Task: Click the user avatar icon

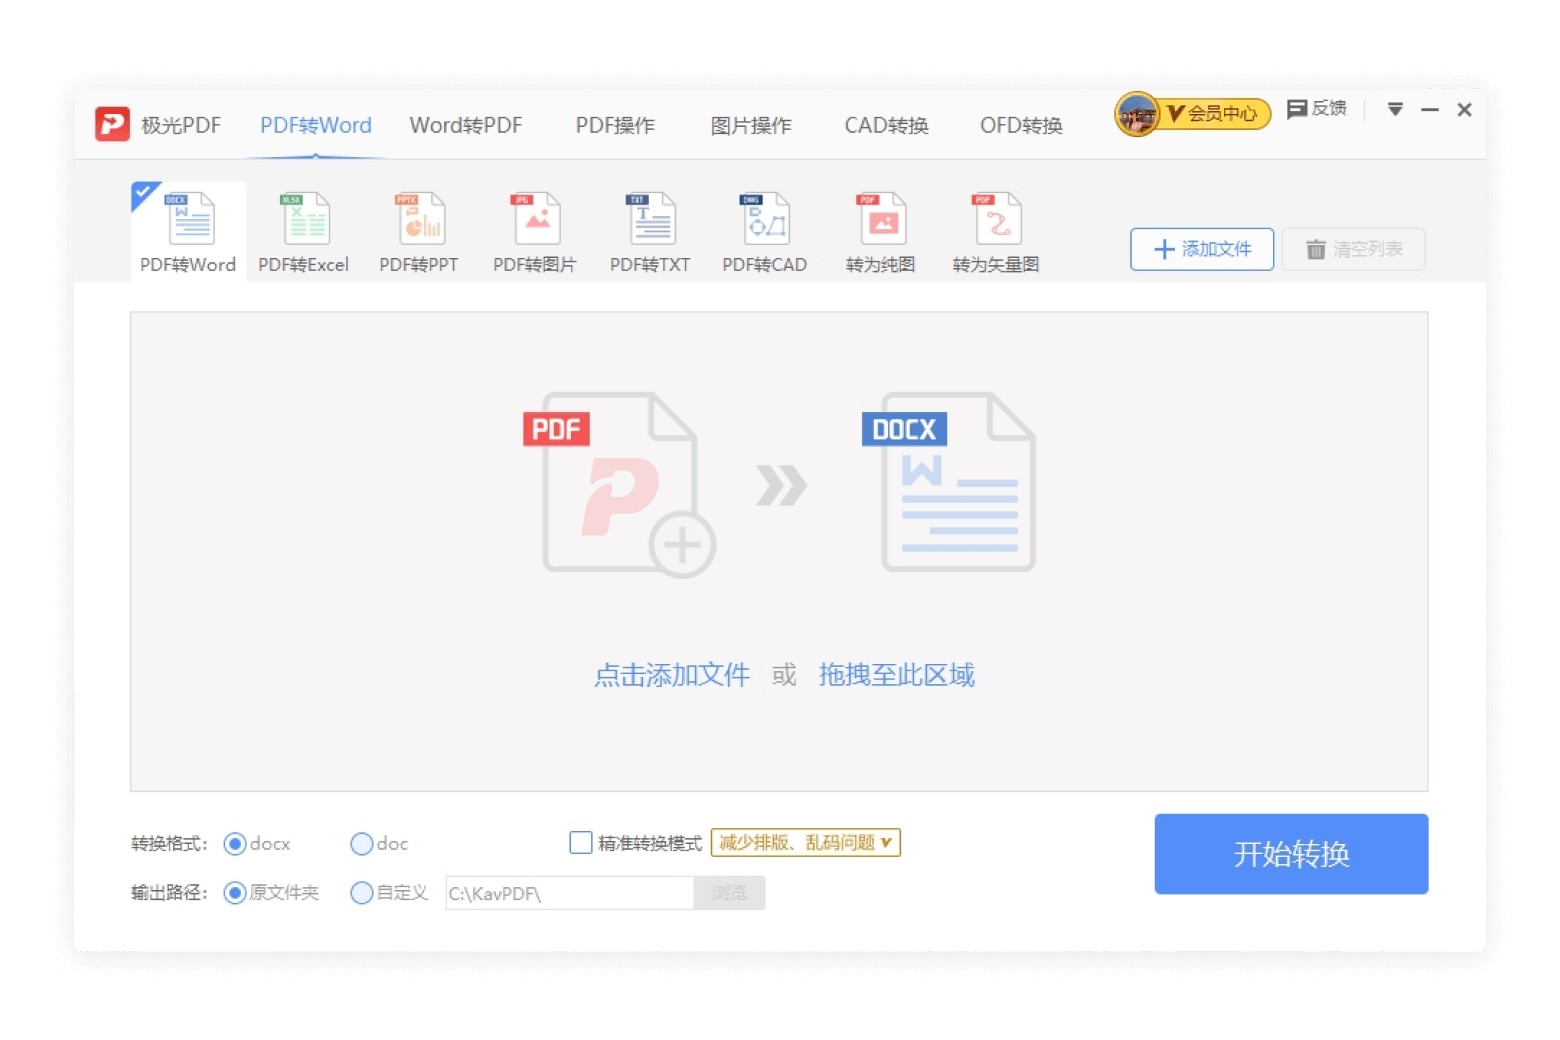Action: [x=1137, y=115]
